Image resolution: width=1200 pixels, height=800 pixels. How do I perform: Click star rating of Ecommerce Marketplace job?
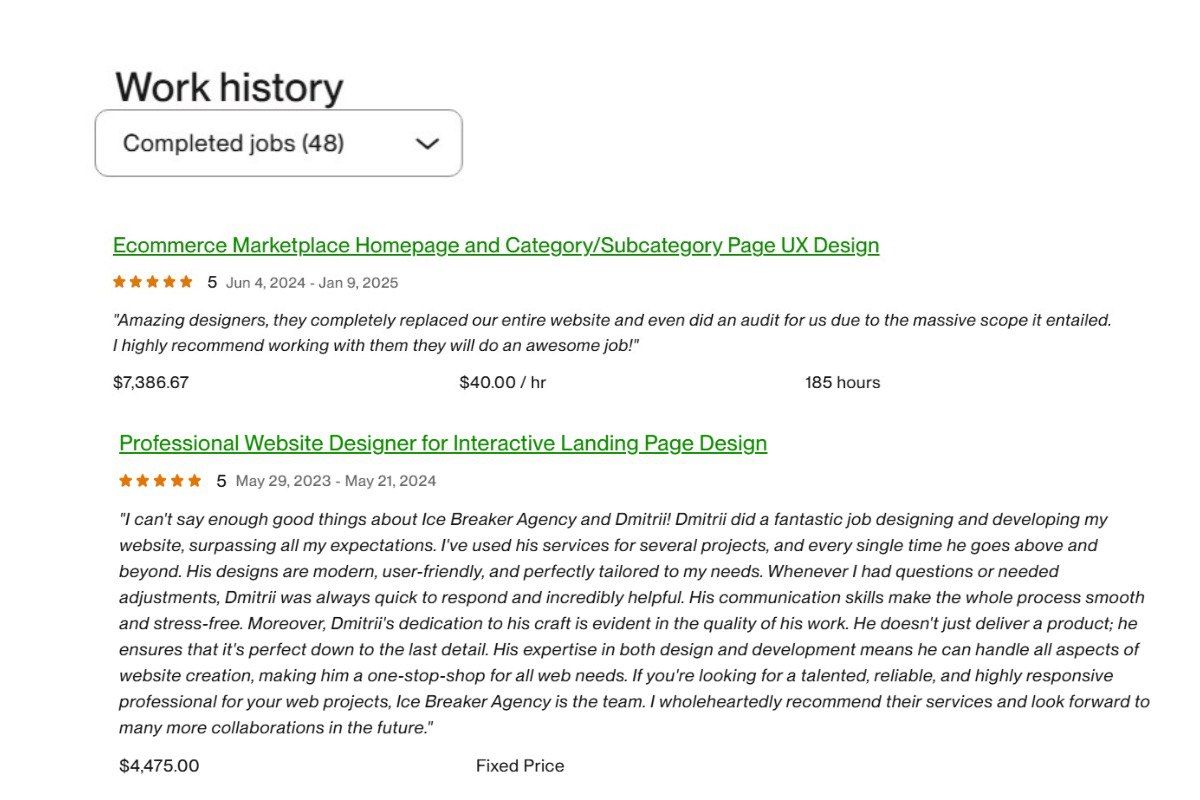(x=153, y=282)
